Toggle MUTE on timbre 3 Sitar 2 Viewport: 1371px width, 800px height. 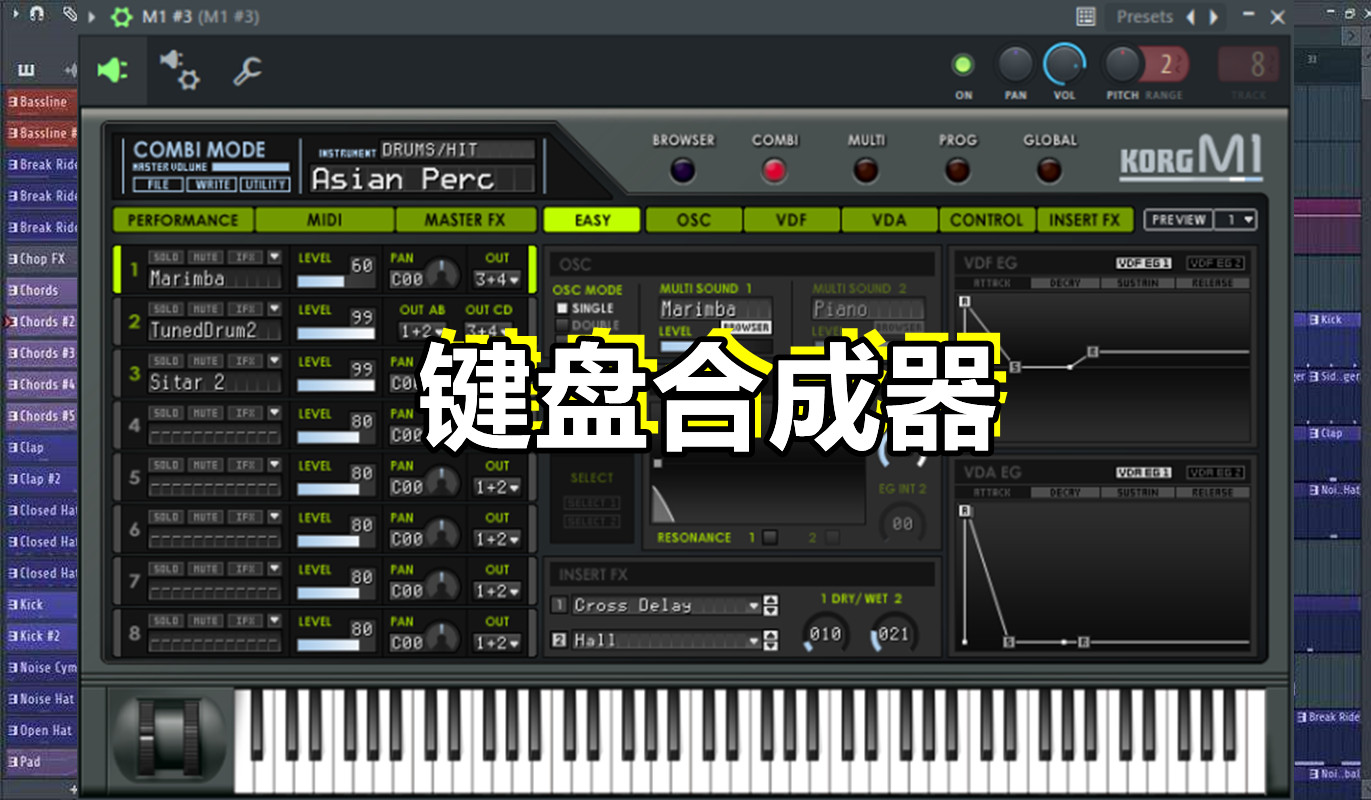[206, 361]
